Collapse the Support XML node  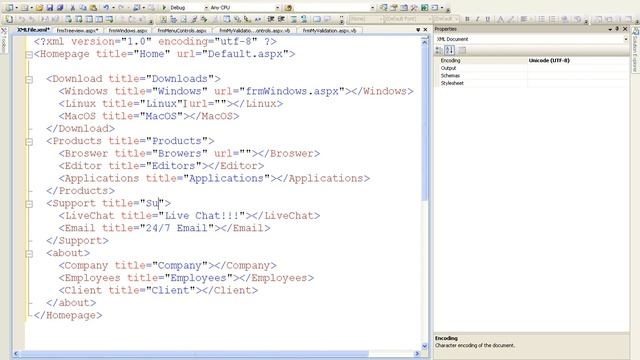(29, 204)
